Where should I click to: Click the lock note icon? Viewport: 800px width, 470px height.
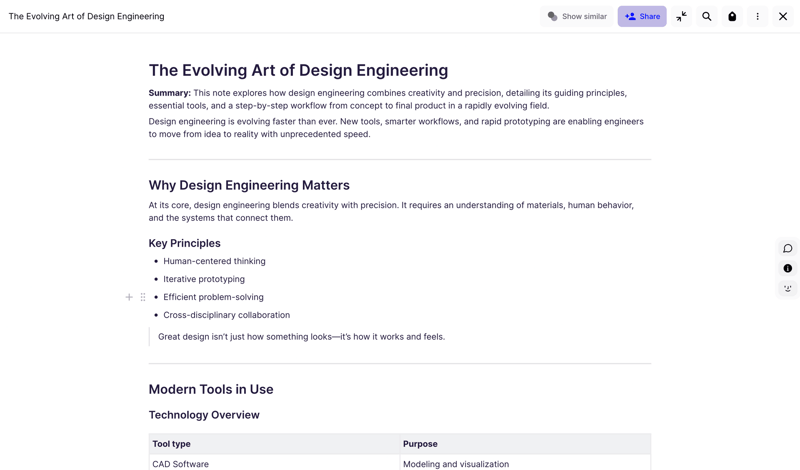[732, 17]
